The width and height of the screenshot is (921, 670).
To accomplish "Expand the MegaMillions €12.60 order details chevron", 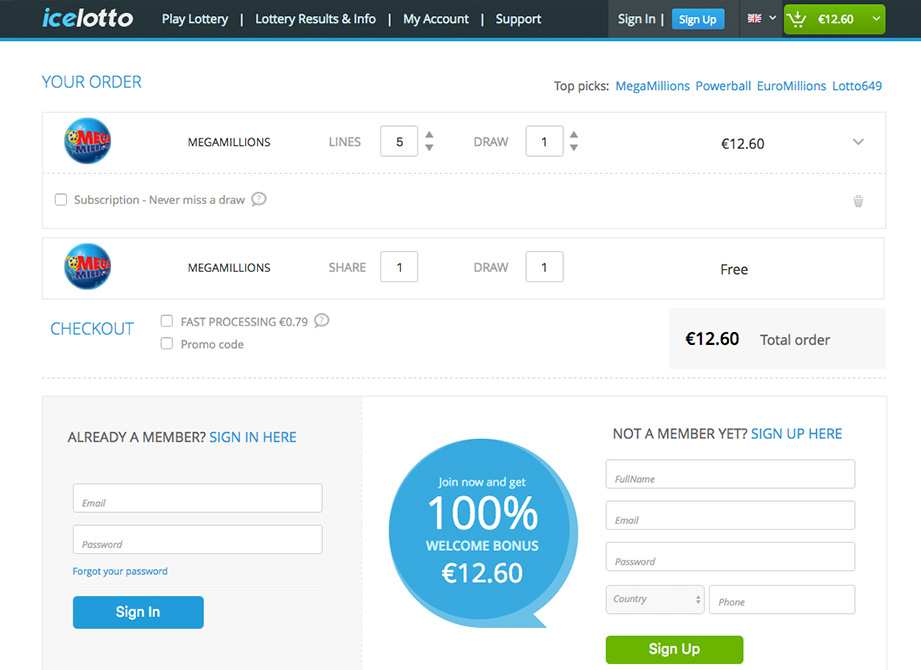I will [x=858, y=142].
